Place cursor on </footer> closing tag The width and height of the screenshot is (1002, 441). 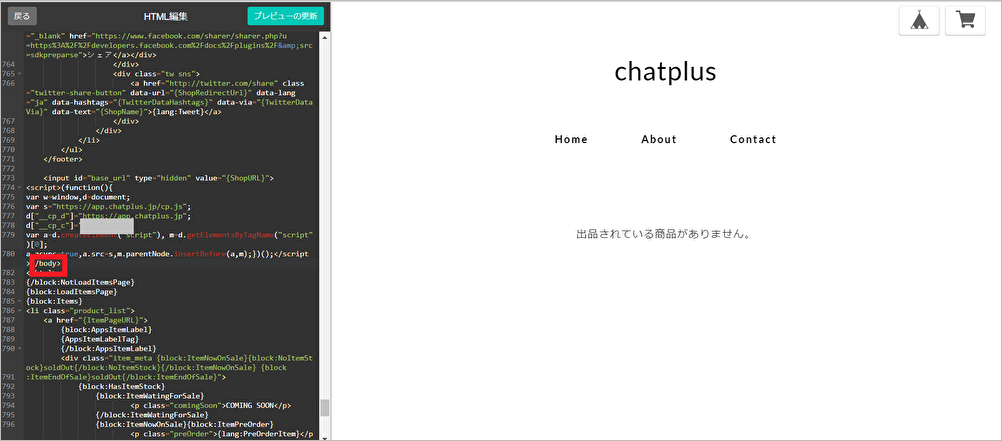pos(63,159)
